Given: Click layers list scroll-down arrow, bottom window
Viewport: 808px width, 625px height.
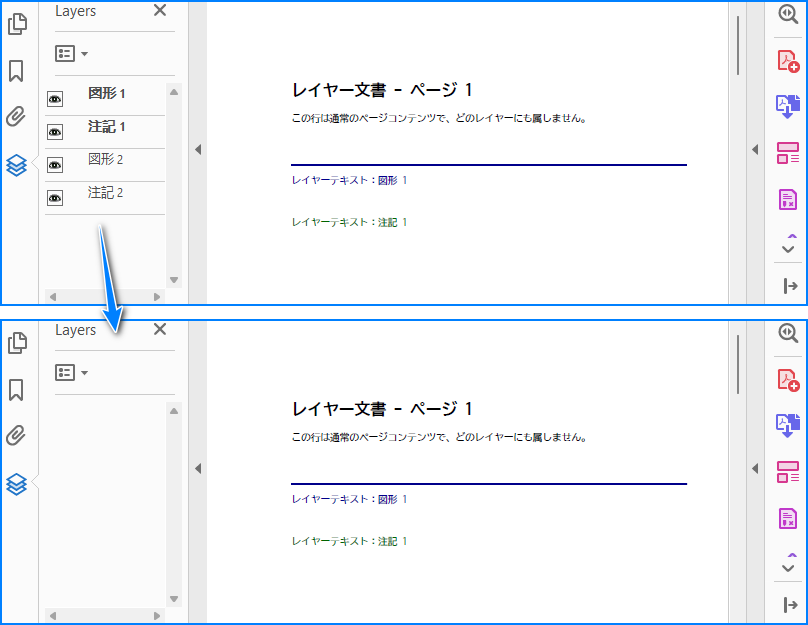Looking at the screenshot, I should [174, 599].
